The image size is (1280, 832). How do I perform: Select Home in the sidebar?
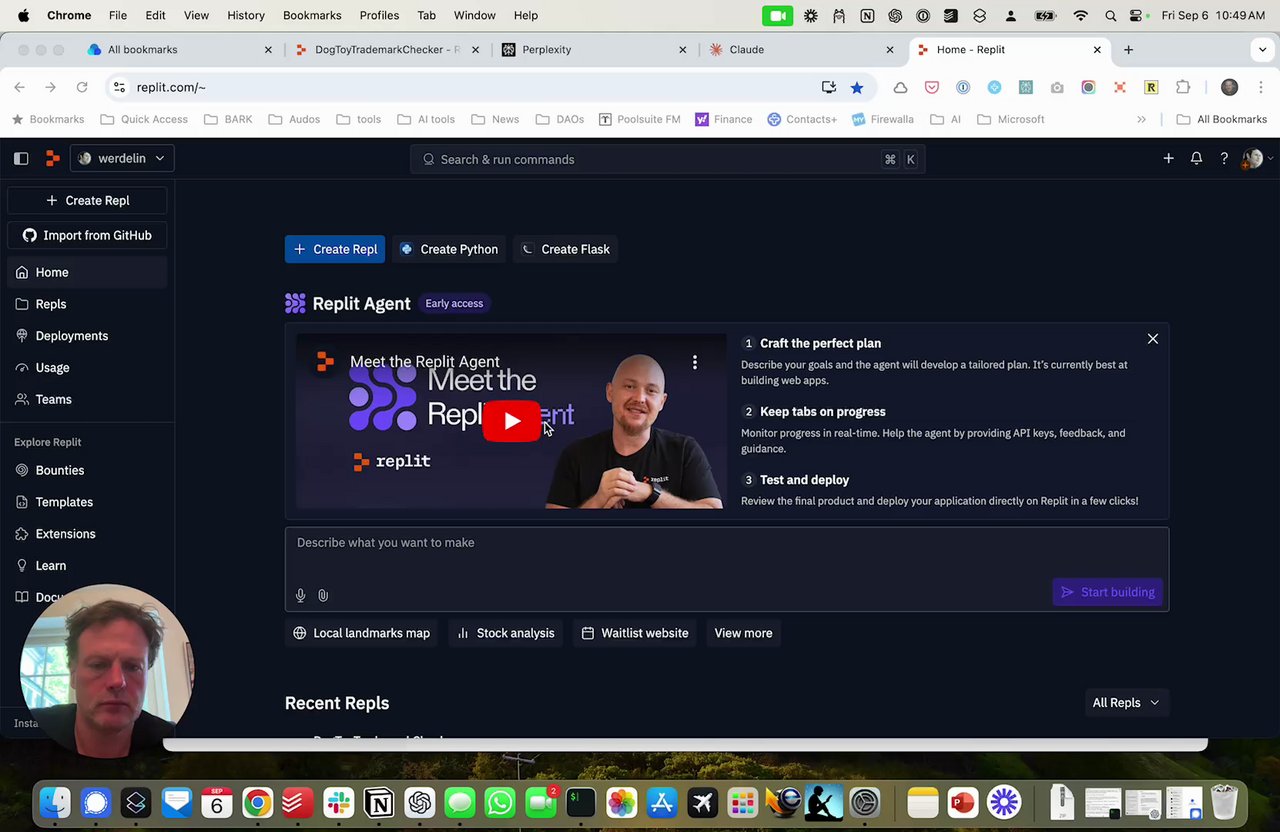click(87, 272)
